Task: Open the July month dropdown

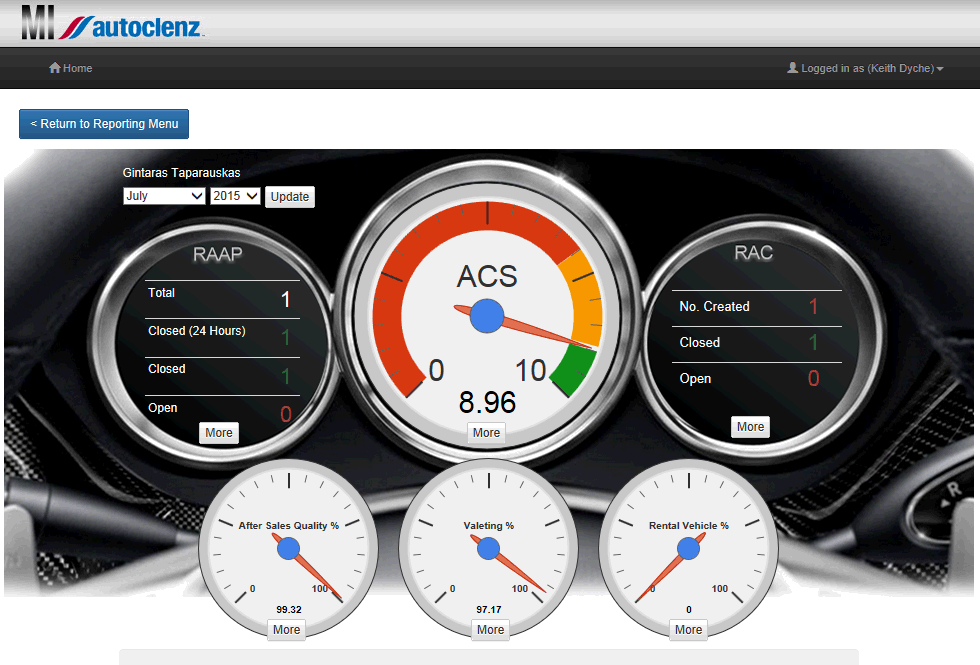Action: [164, 196]
